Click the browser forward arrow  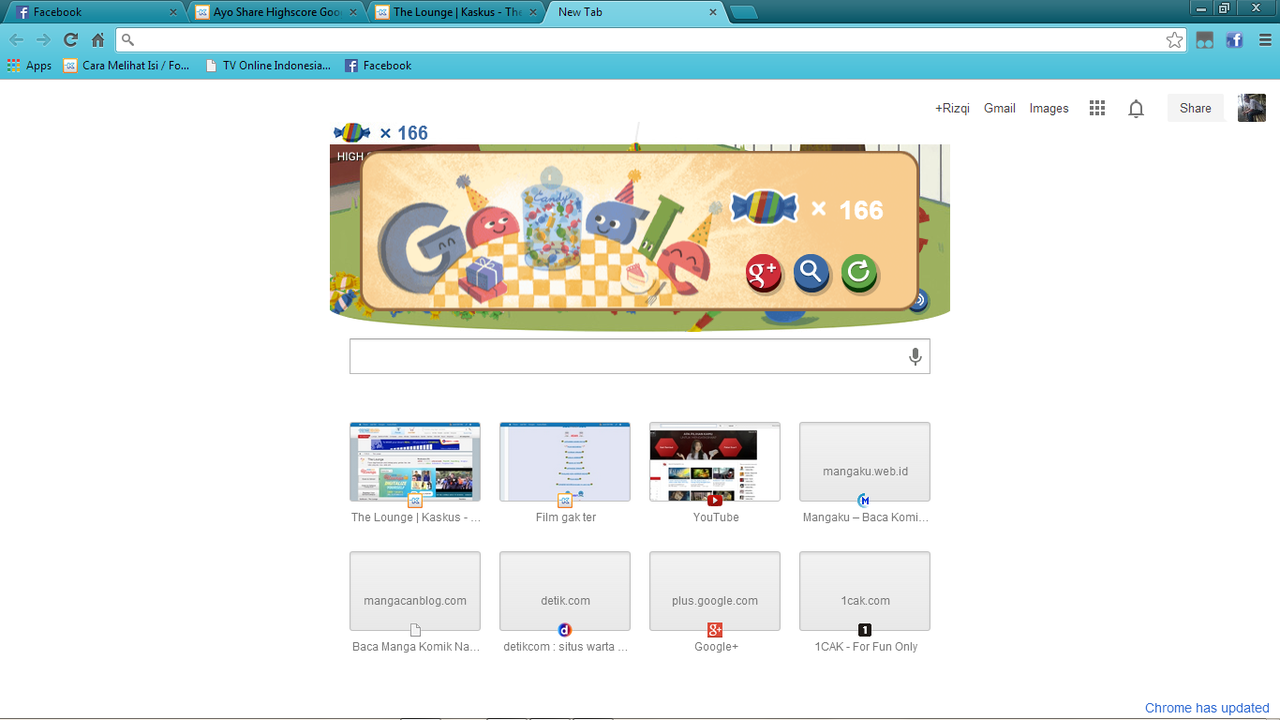click(43, 40)
